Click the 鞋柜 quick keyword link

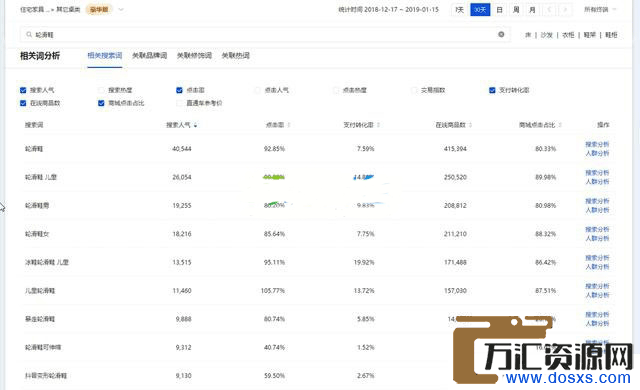point(611,35)
